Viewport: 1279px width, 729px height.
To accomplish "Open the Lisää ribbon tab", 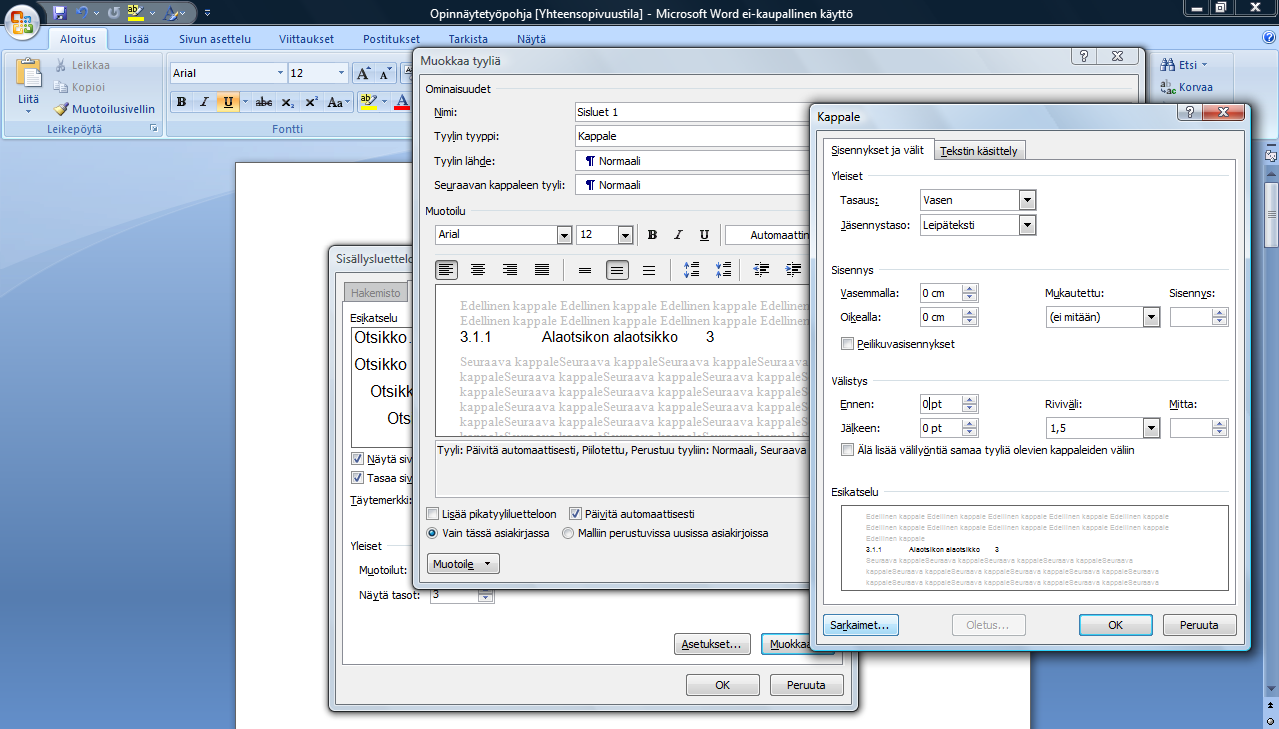I will [138, 39].
